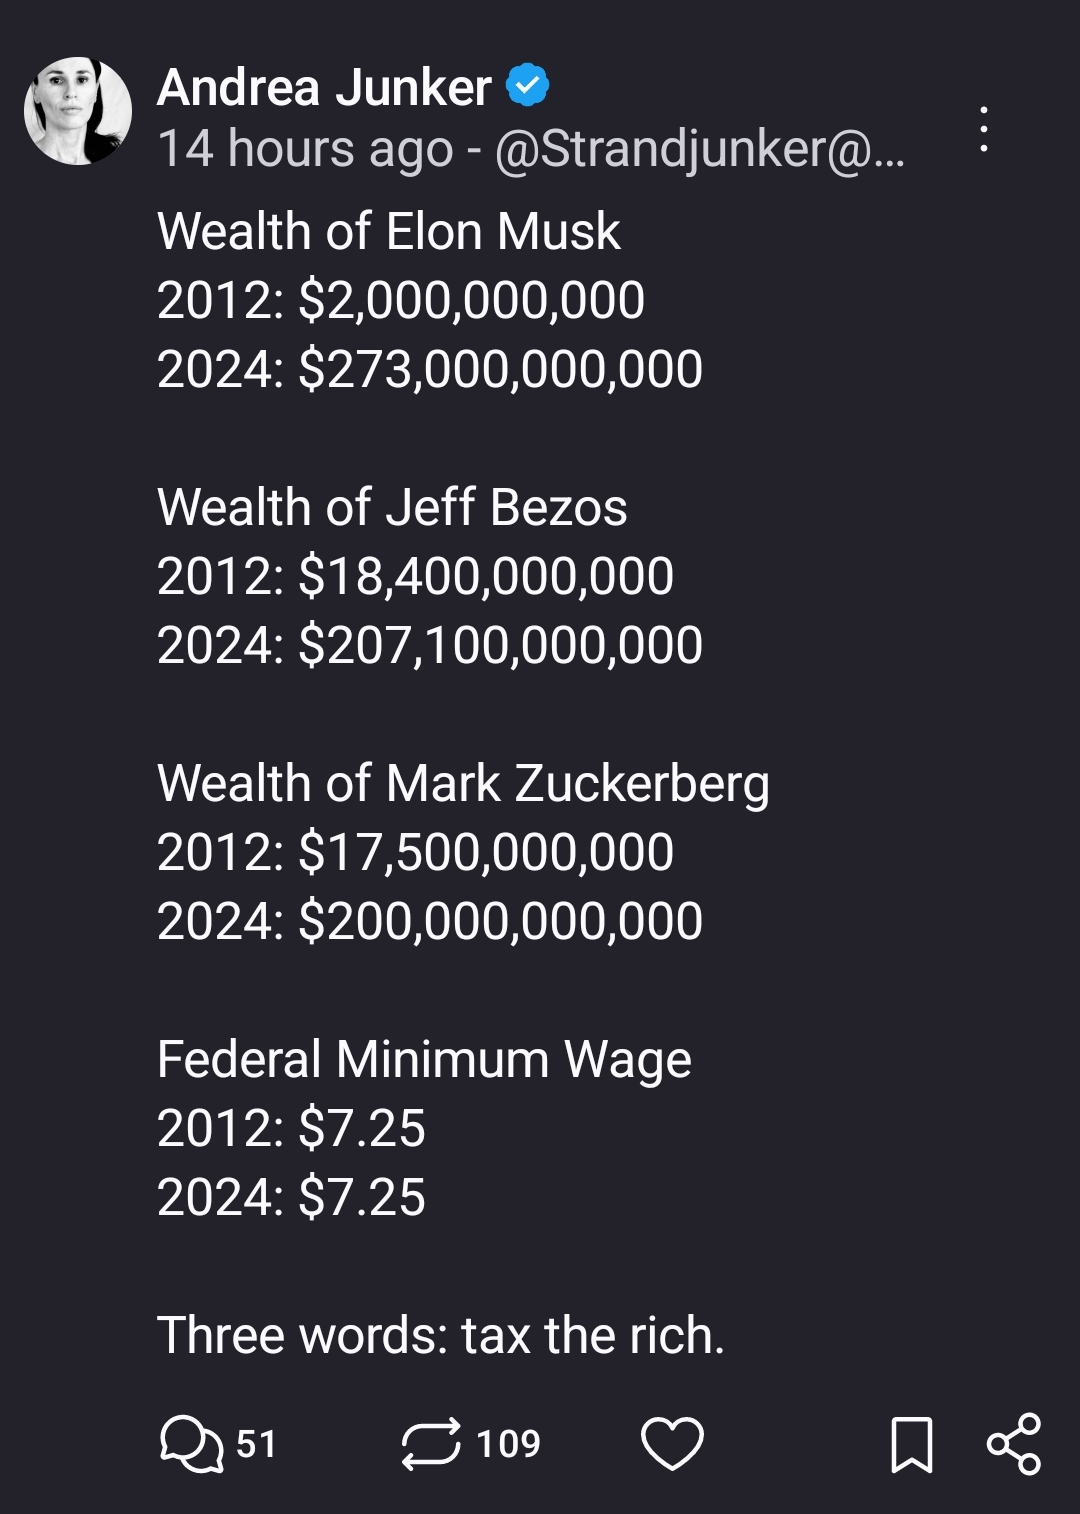Favorite the post with the heart icon
This screenshot has width=1080, height=1514.
click(672, 1444)
